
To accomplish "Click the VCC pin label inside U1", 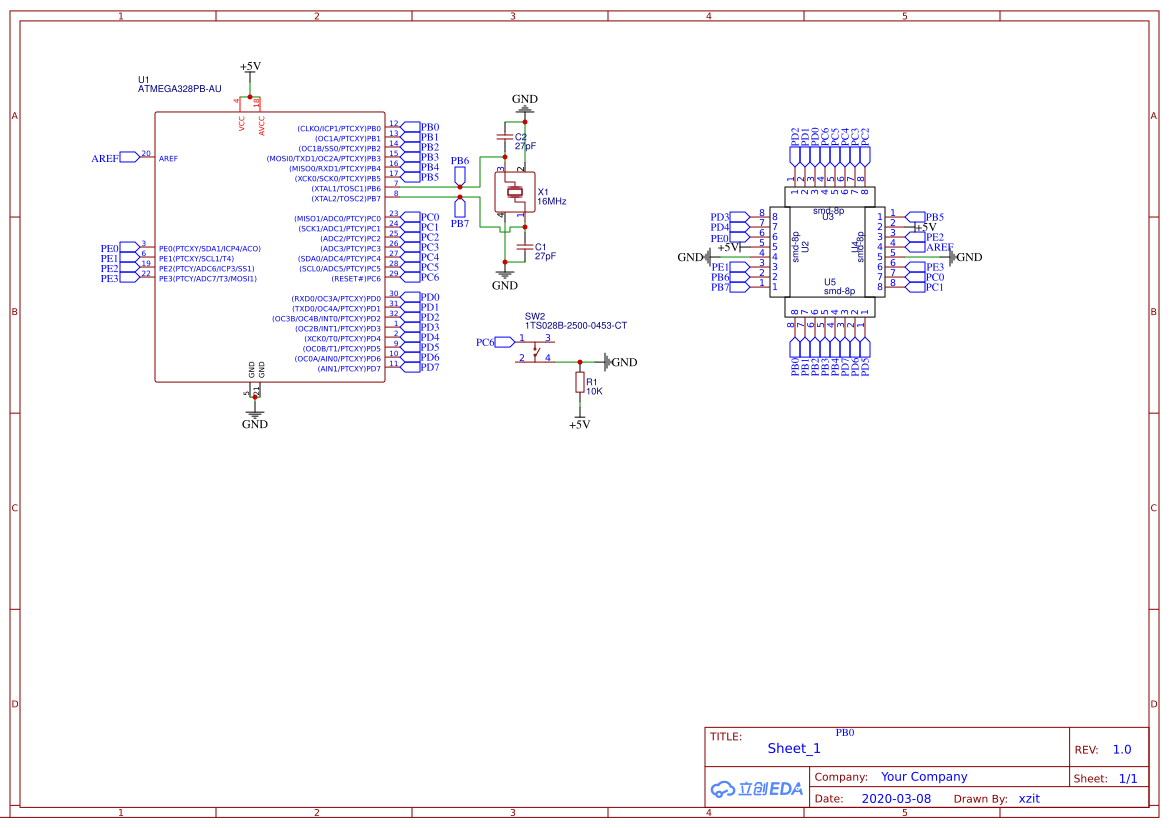I will pos(242,124).
